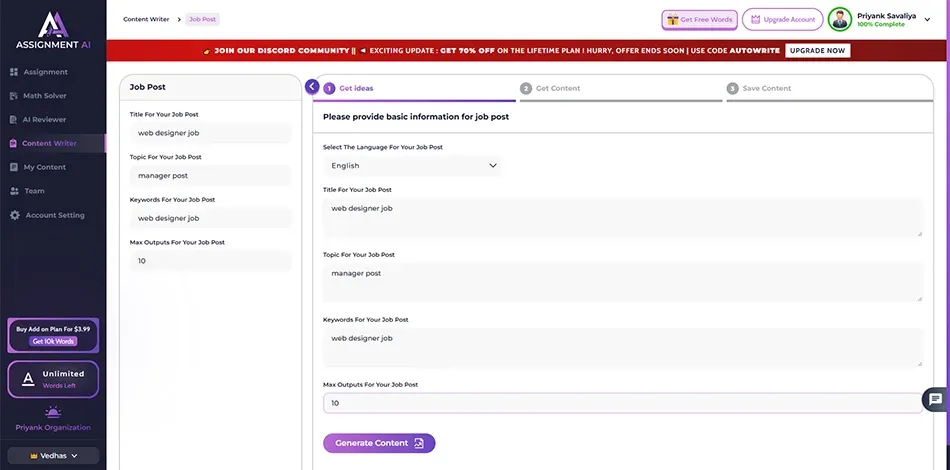The width and height of the screenshot is (950, 470).
Task: Click the Get Free Words button
Action: tap(699, 20)
